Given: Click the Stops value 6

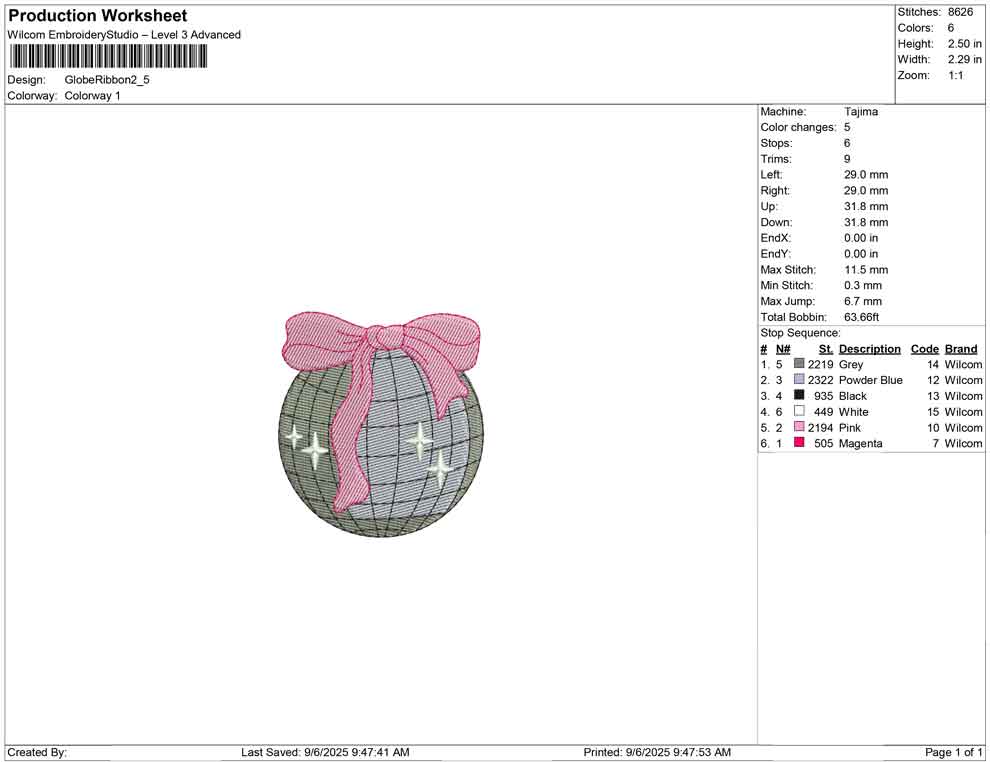Looking at the screenshot, I should (847, 143).
